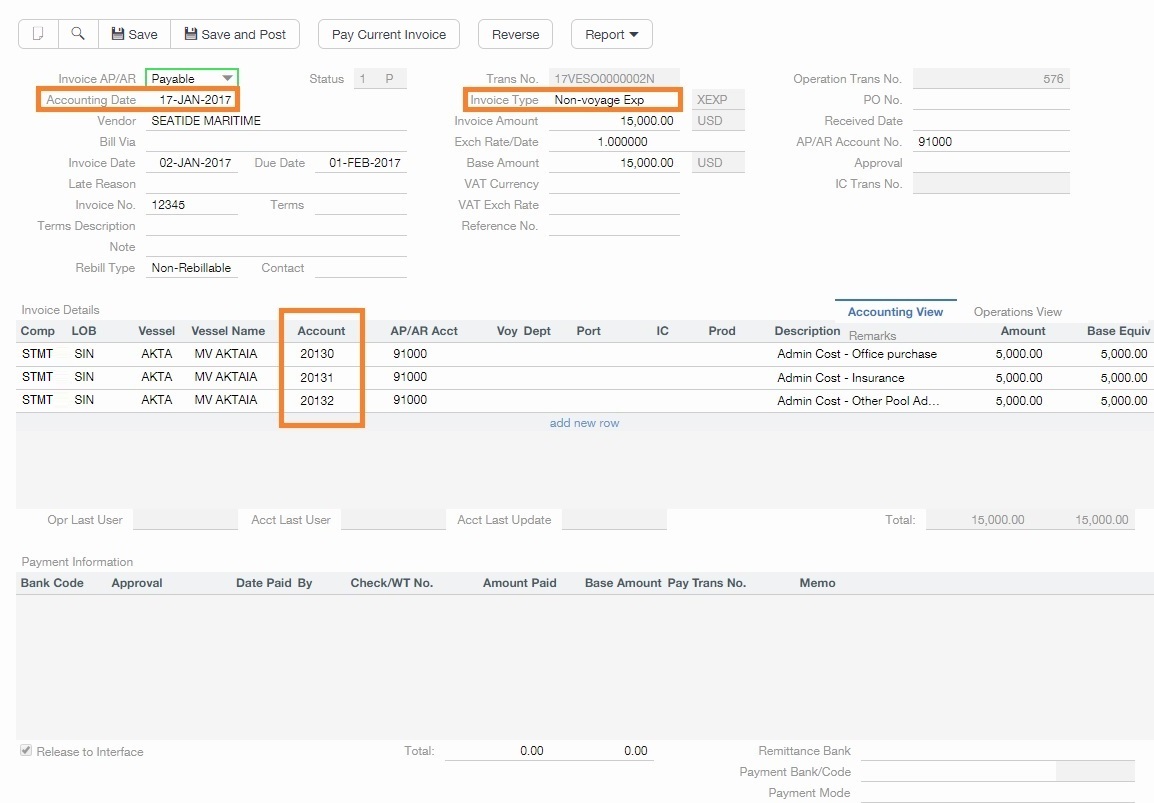The height and width of the screenshot is (803, 1154).
Task: Expand the Report dropdown menu
Action: pyautogui.click(x=611, y=33)
